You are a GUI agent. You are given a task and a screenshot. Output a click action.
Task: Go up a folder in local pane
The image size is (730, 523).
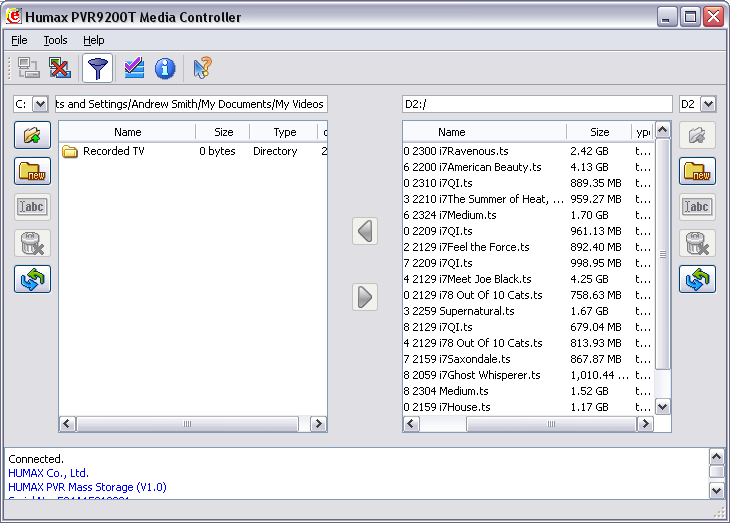click(32, 135)
